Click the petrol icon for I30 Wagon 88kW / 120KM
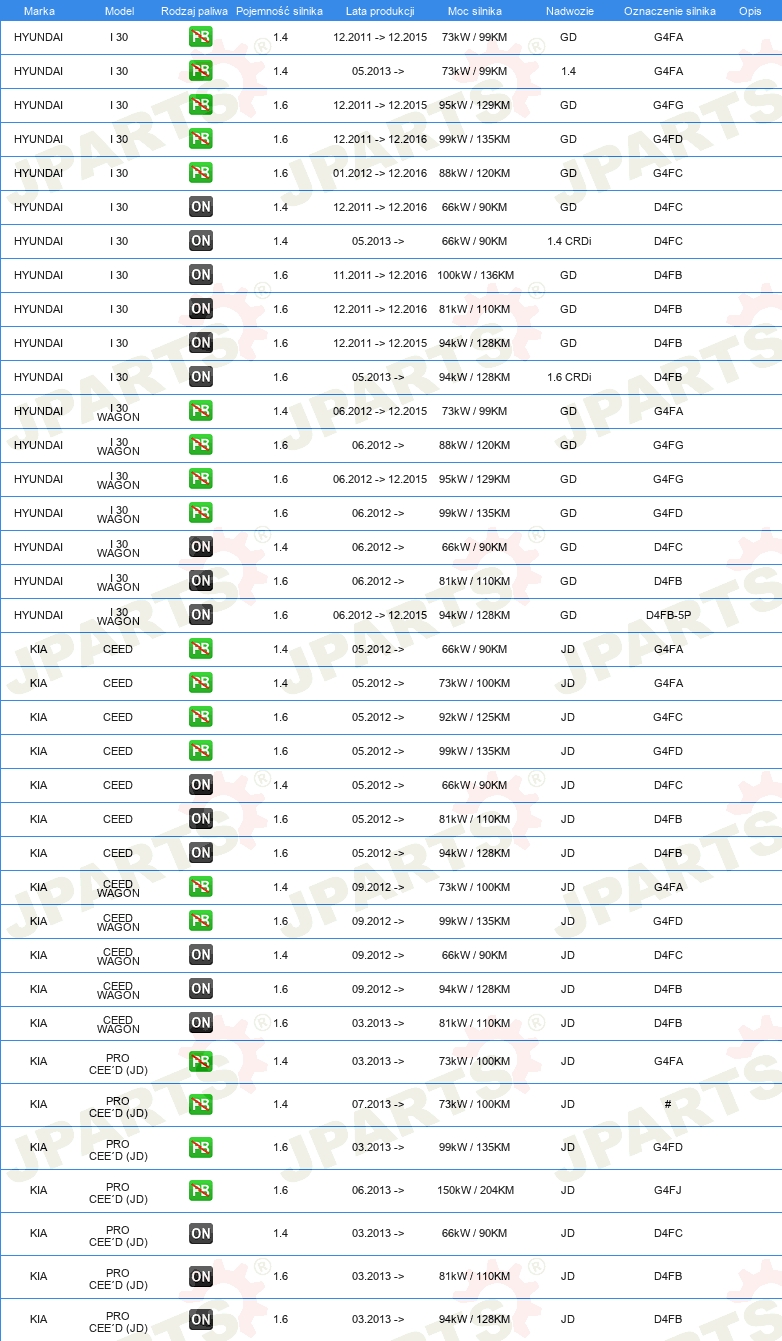782x1341 pixels. [201, 445]
